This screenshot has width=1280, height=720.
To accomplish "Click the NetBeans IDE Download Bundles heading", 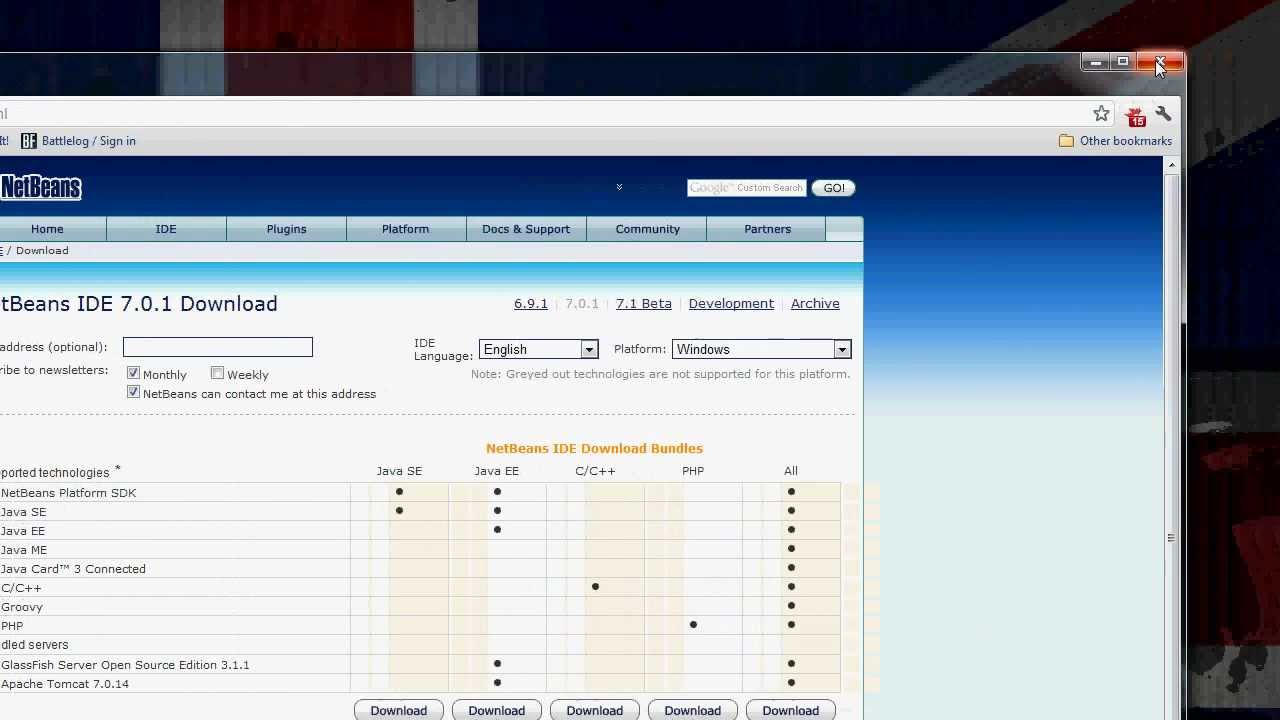I will coord(594,449).
